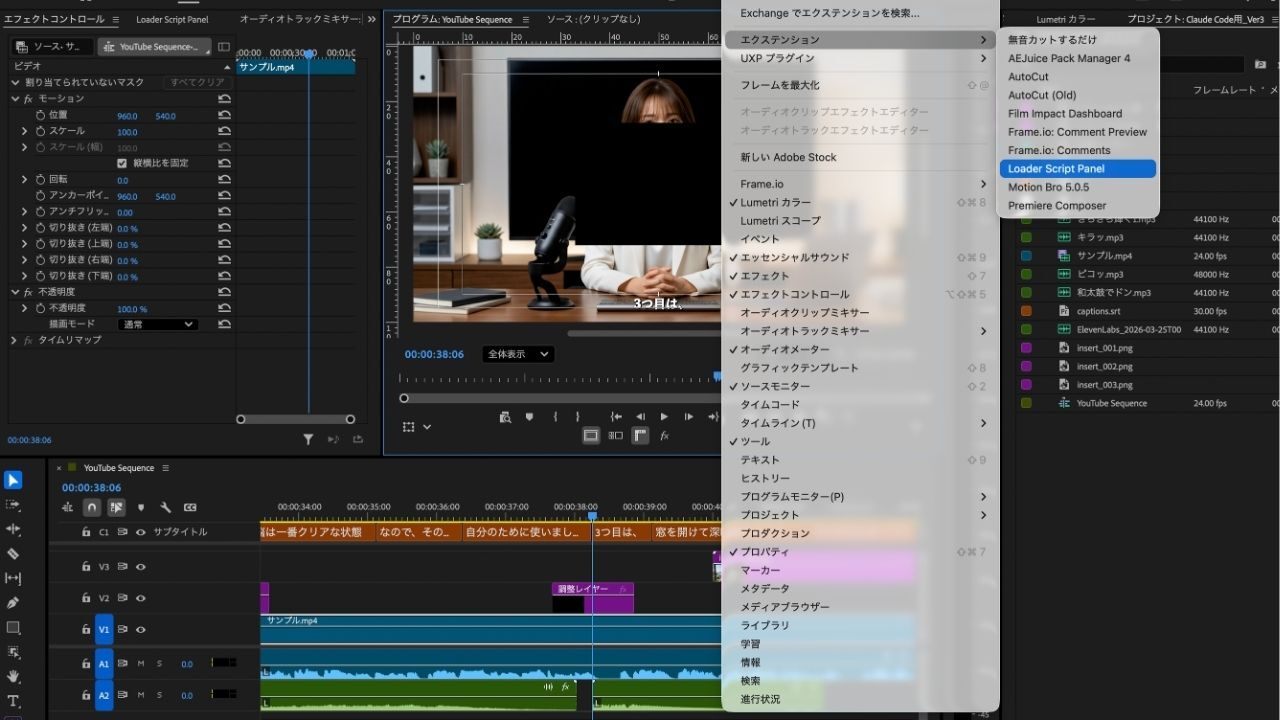The image size is (1280, 720).
Task: Add a marker in the timeline
Action: click(x=141, y=508)
